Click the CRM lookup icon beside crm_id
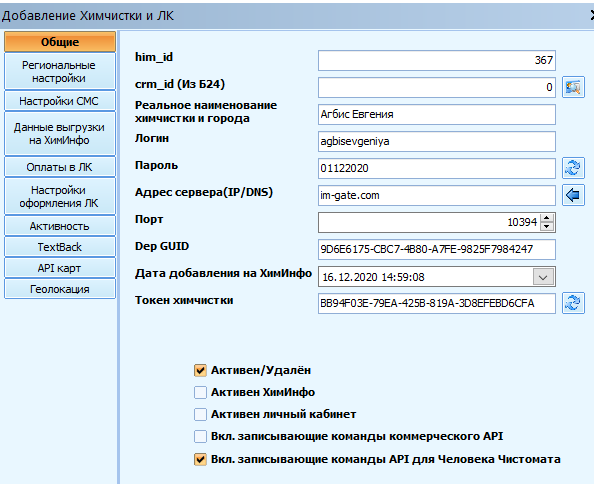Viewport: 594px width, 484px height. [x=573, y=87]
